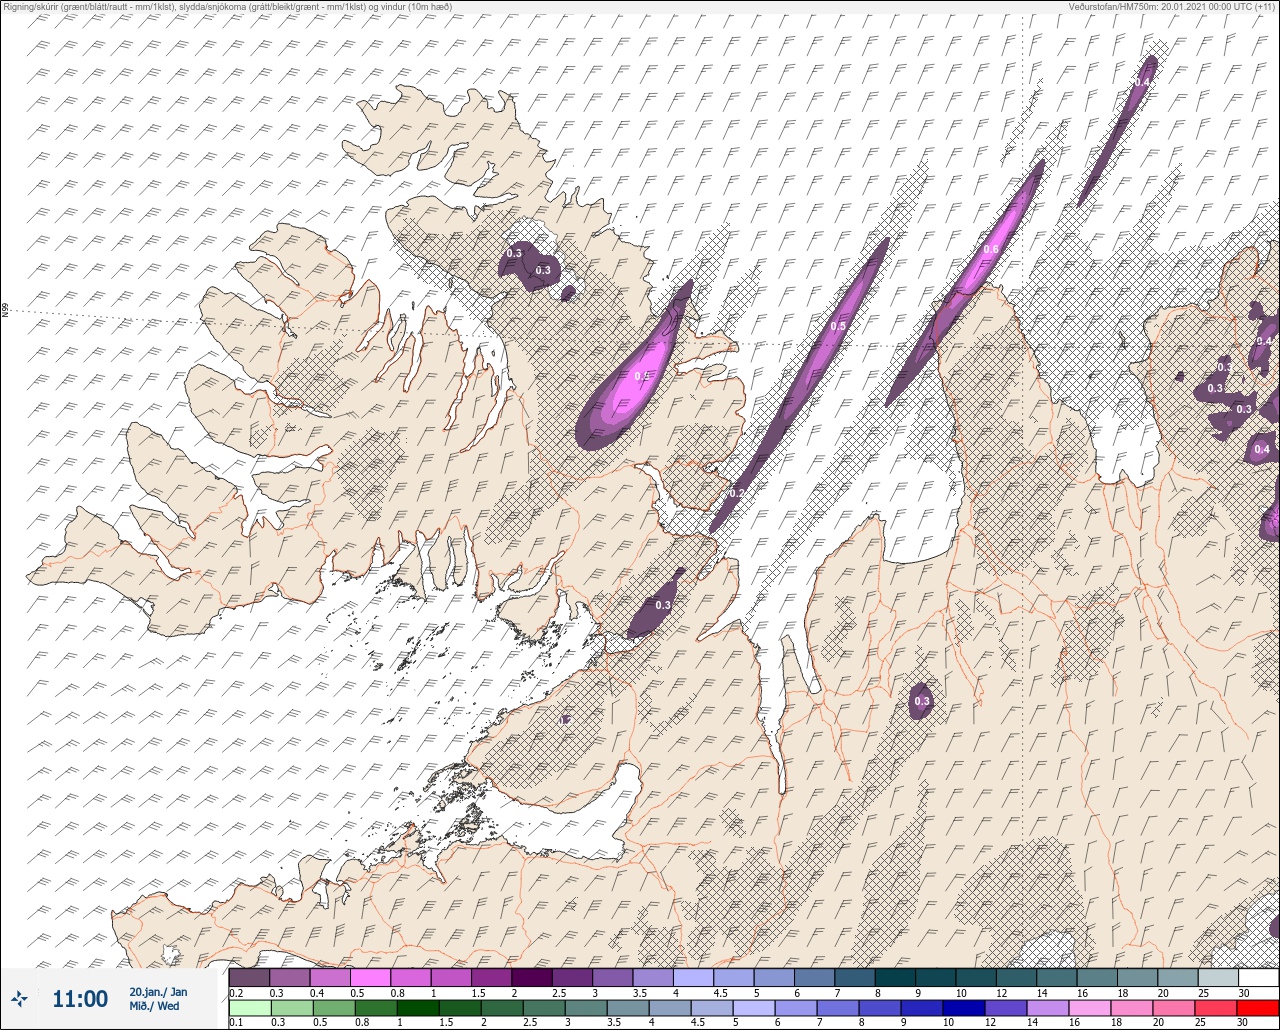This screenshot has height=1030, width=1280.
Task: Click the 0.4 label on northeast snow streak
Action: tap(1143, 81)
